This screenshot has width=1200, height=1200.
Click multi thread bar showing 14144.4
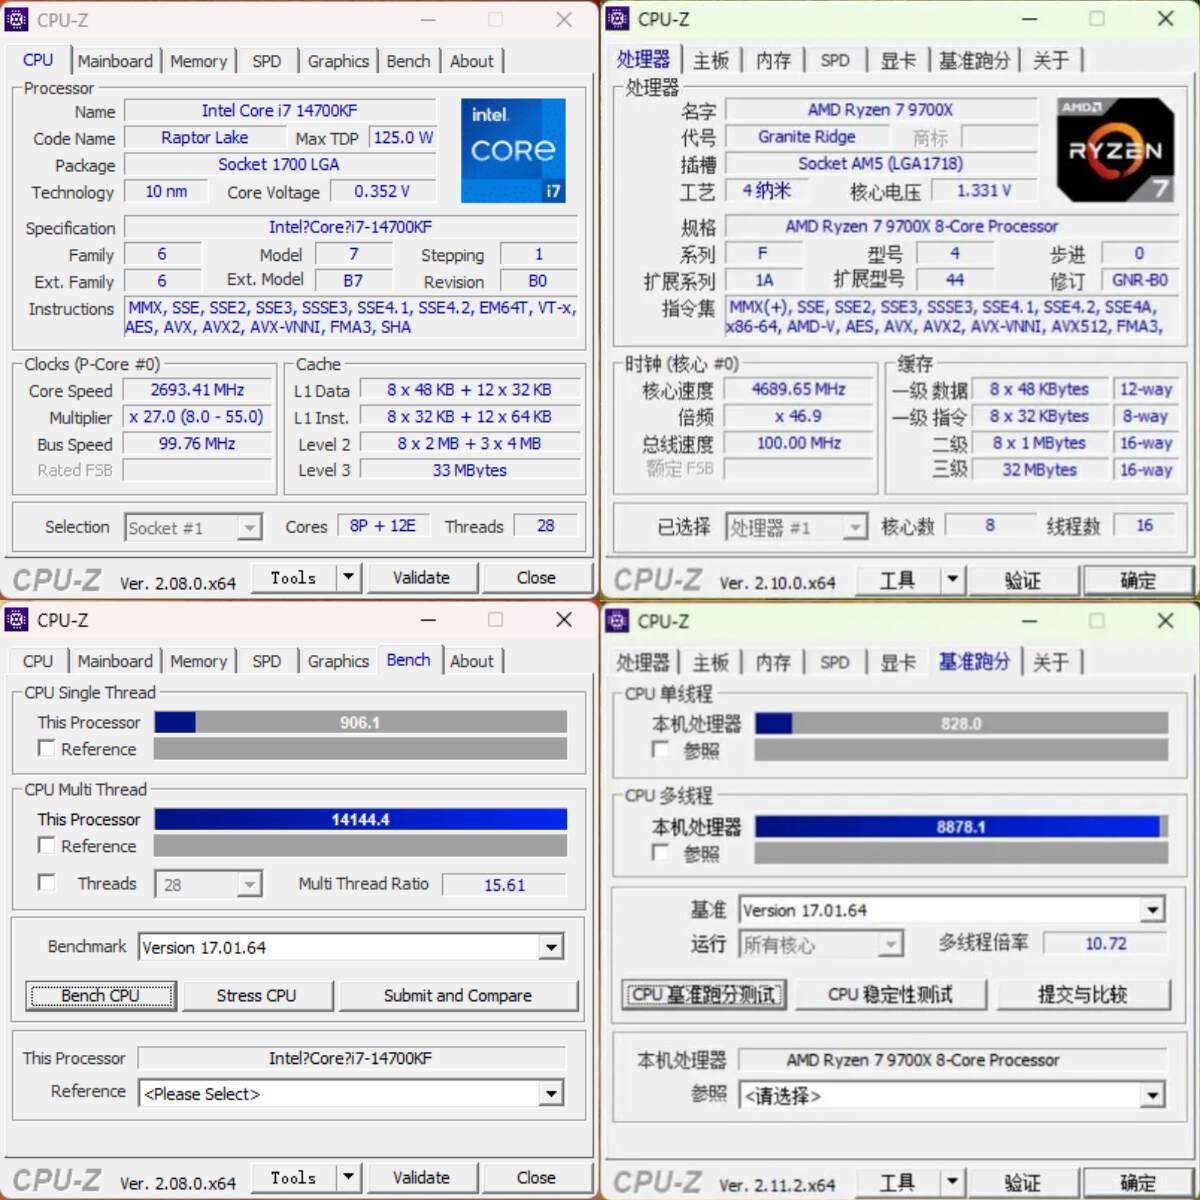[360, 819]
